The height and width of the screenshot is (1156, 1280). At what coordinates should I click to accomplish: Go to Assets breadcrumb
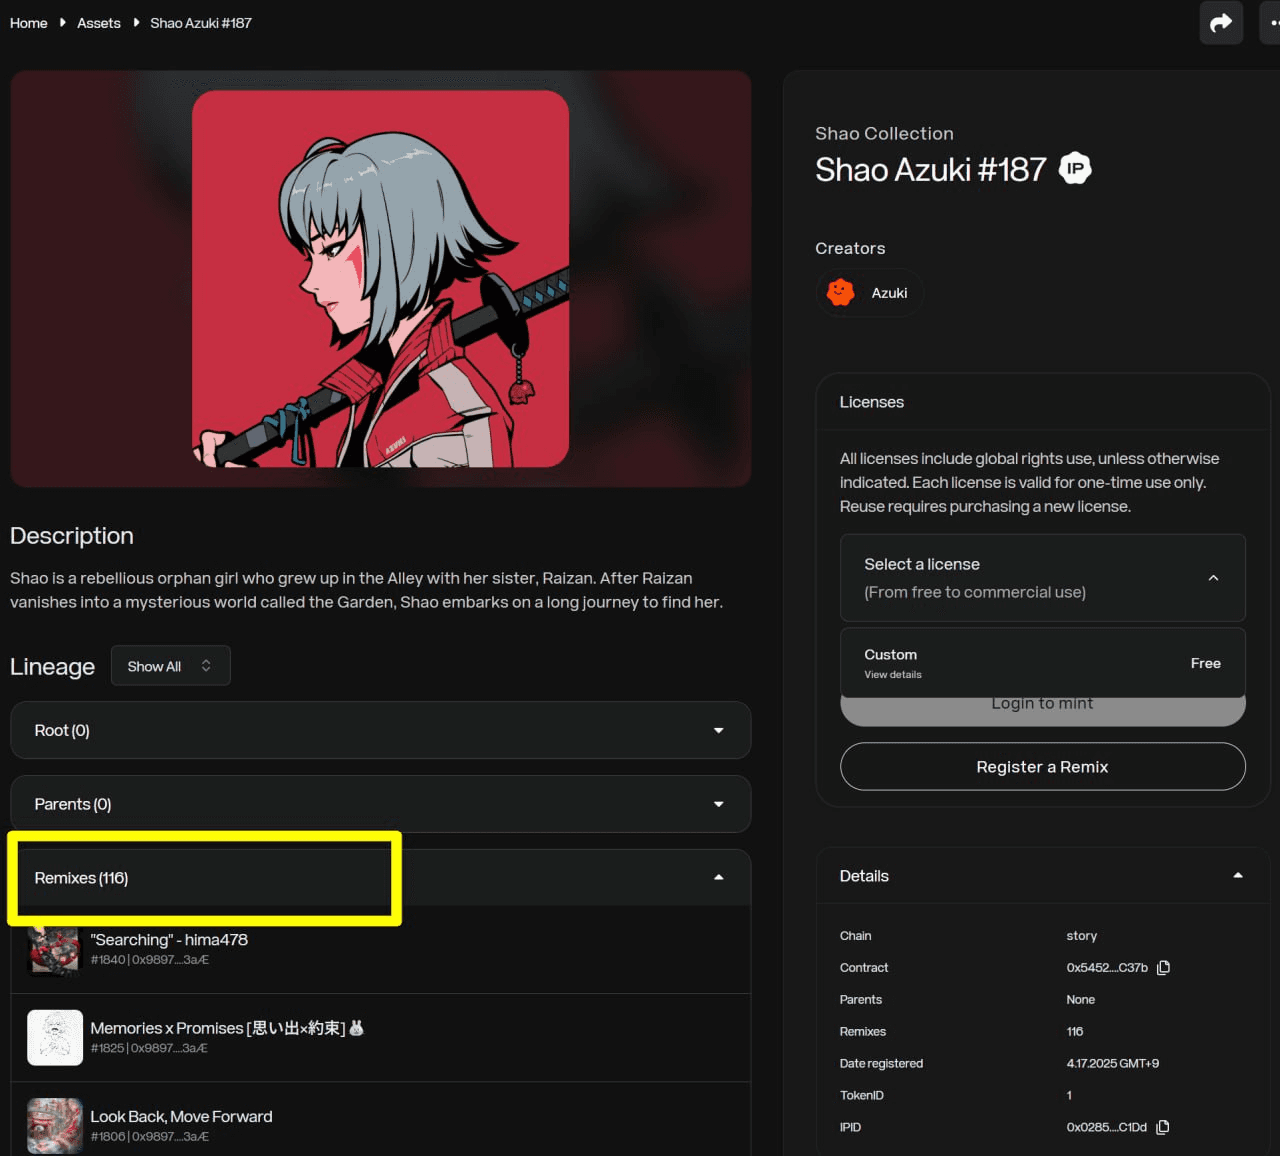click(99, 23)
